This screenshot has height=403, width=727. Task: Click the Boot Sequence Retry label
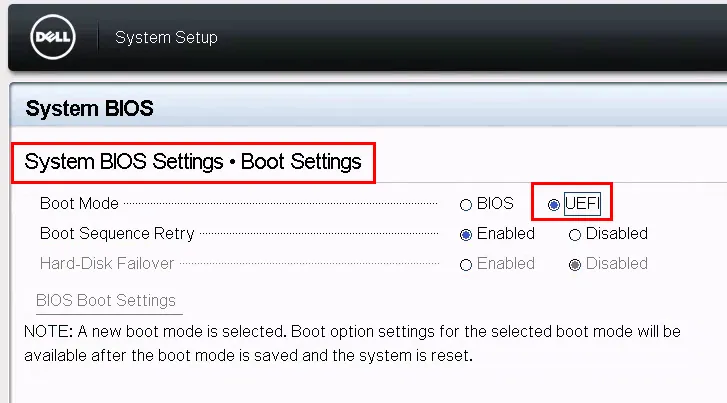[x=117, y=234]
